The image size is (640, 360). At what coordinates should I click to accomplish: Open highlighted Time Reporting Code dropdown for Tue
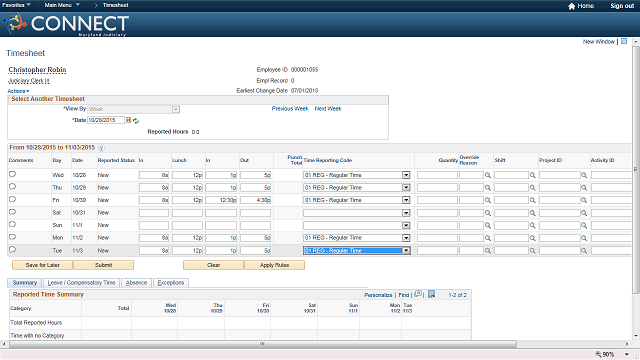point(406,251)
